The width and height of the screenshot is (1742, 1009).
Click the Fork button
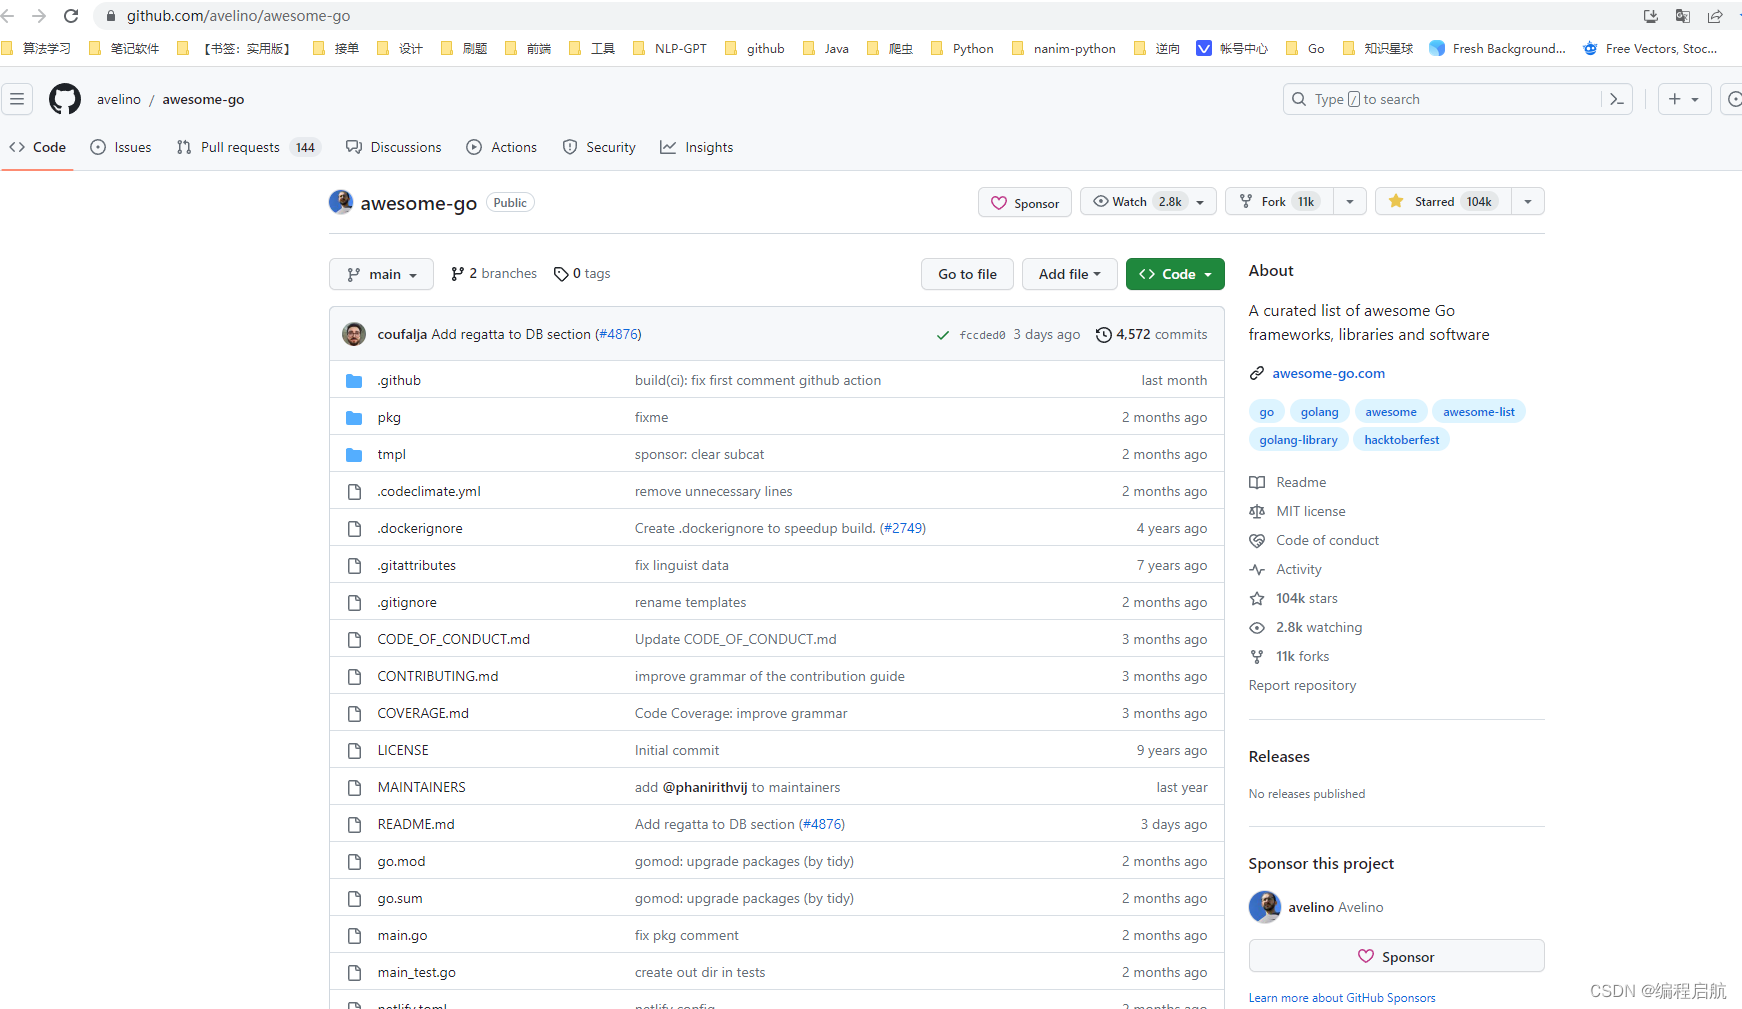click(1280, 201)
